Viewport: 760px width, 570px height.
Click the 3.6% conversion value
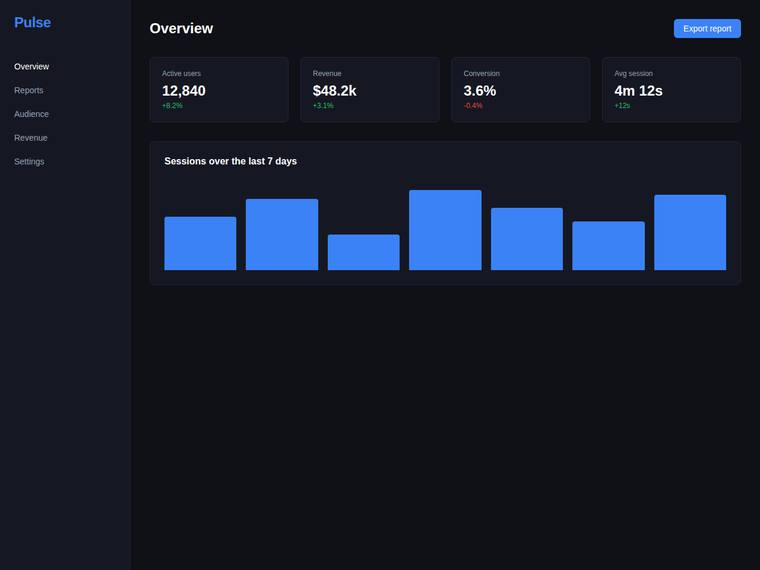coord(480,91)
